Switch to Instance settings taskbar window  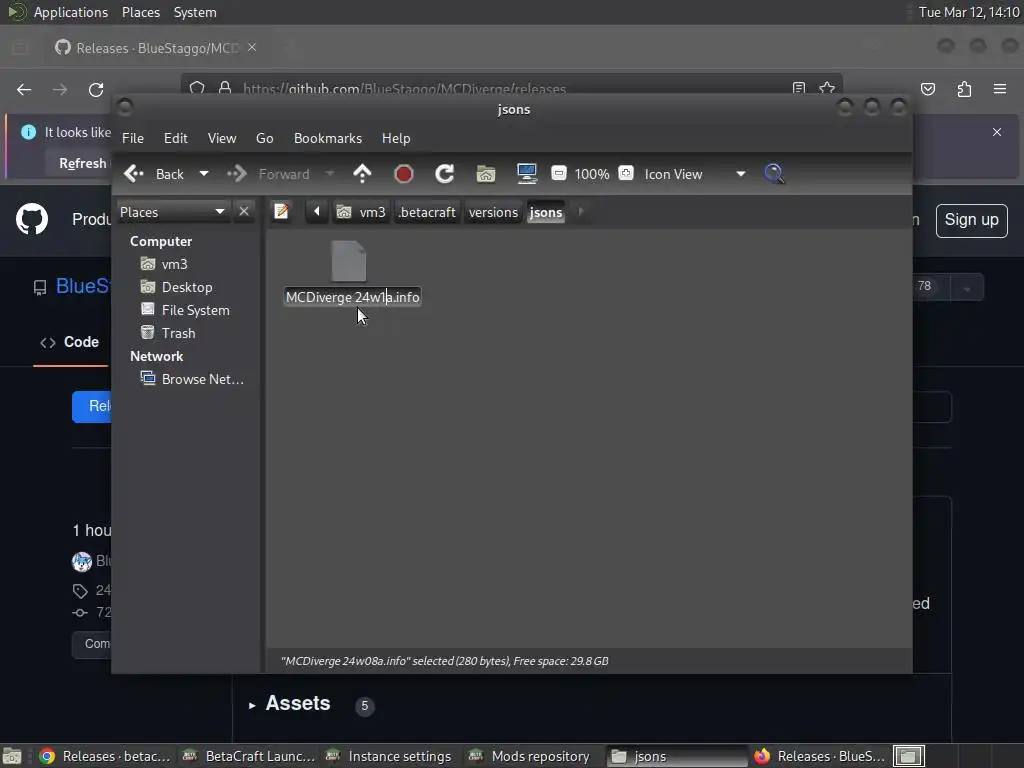[389, 756]
